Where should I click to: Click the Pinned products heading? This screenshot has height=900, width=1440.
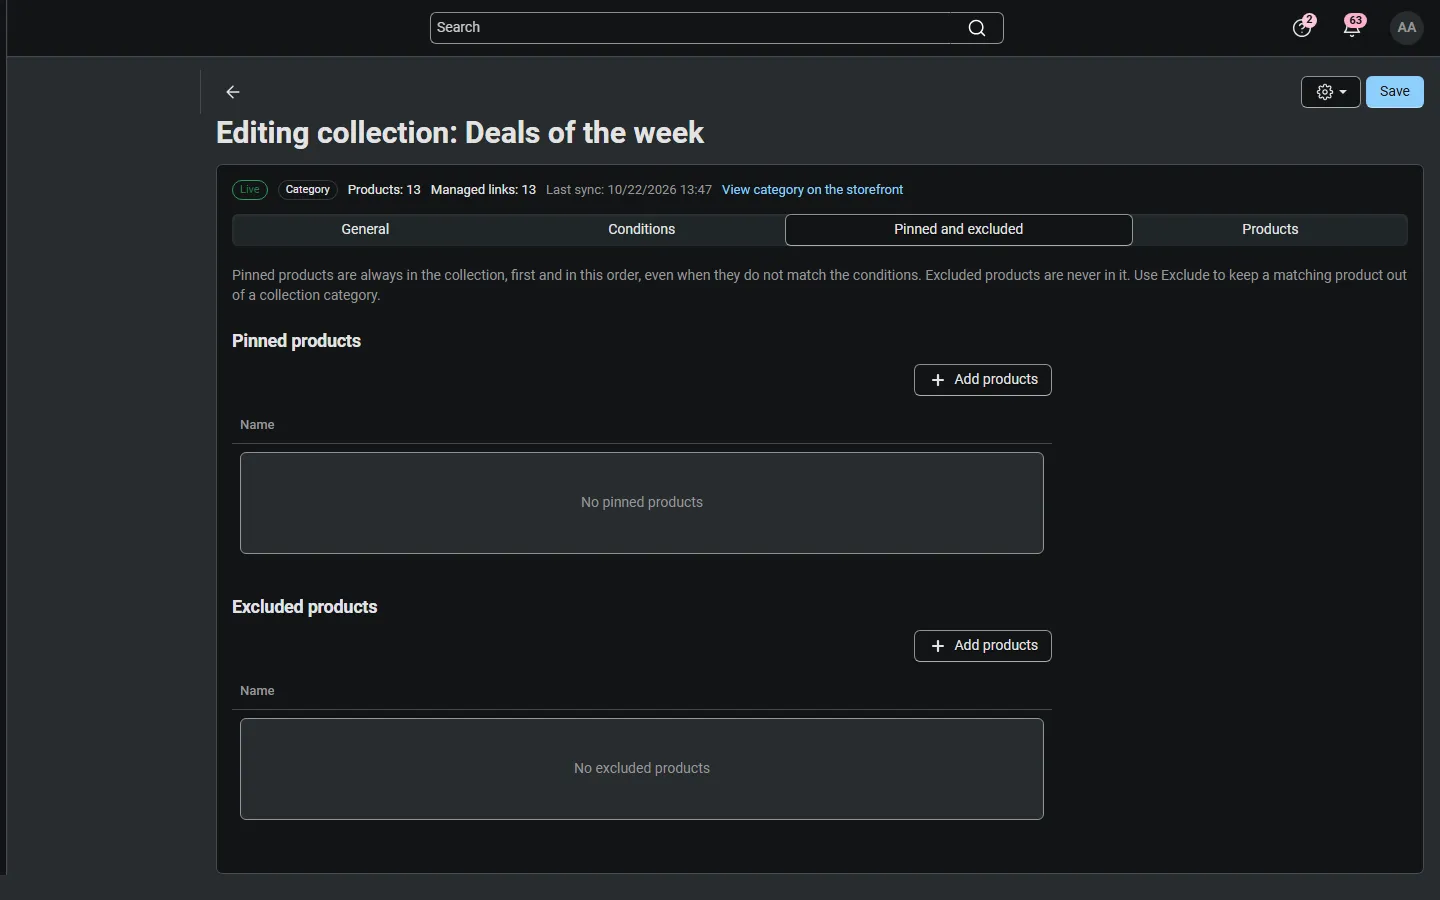[297, 342]
